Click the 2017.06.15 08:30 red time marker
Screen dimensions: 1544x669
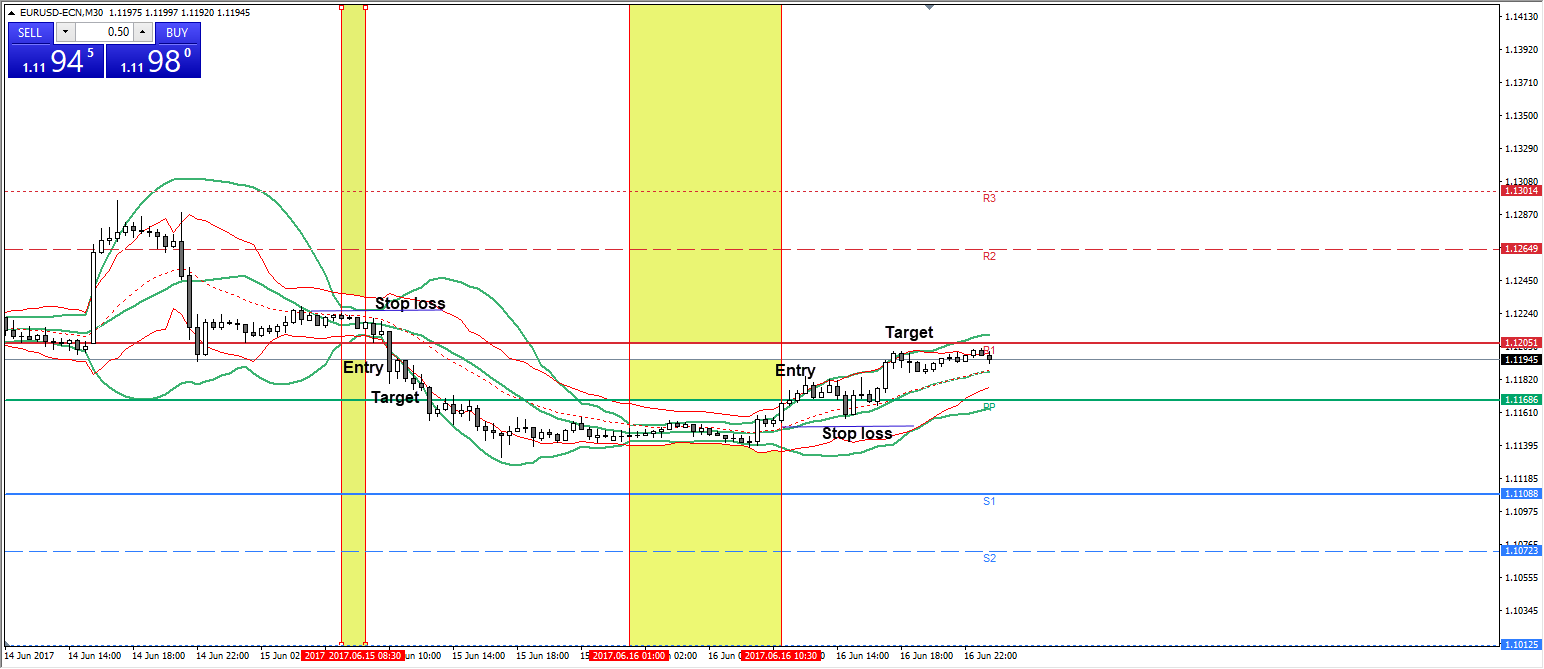(353, 656)
